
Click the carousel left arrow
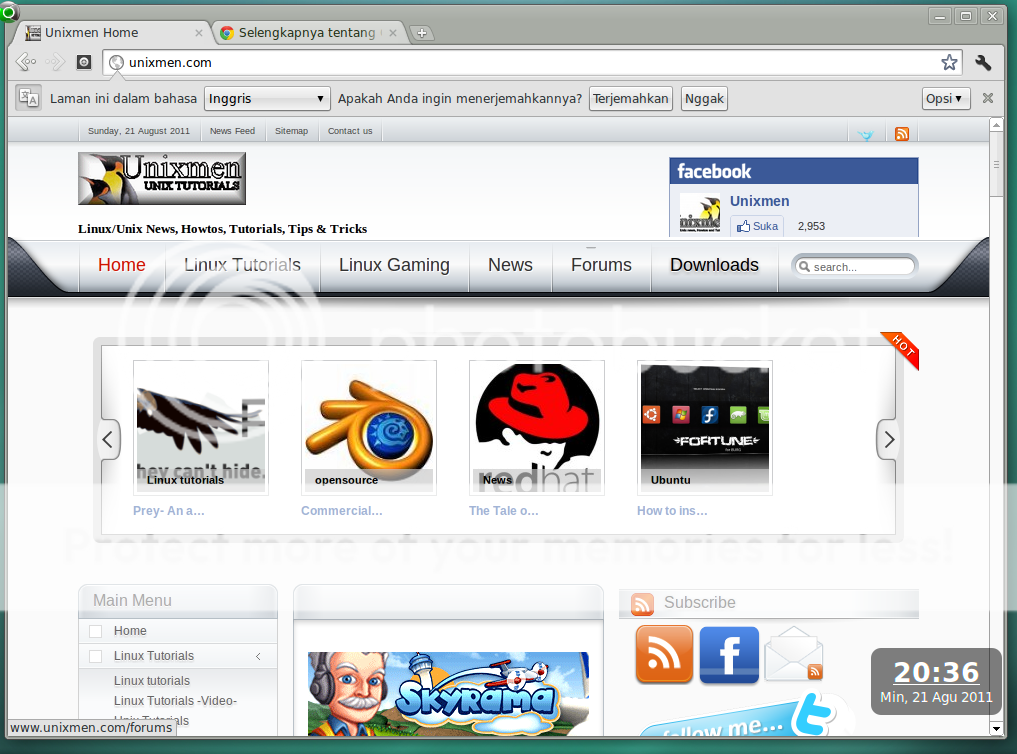pyautogui.click(x=108, y=440)
